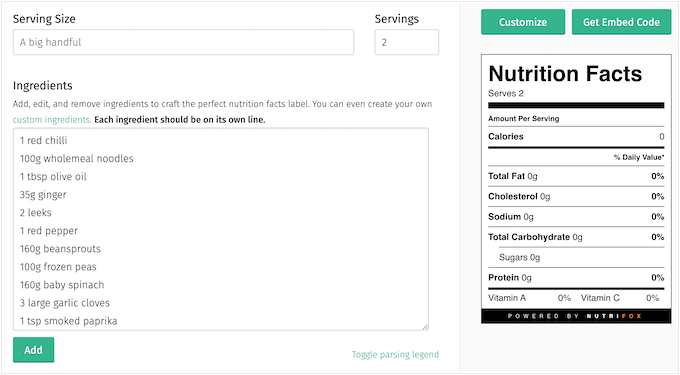Screen dimensions: 680x375
Task: Click the Vitamin C value
Action: click(x=653, y=298)
